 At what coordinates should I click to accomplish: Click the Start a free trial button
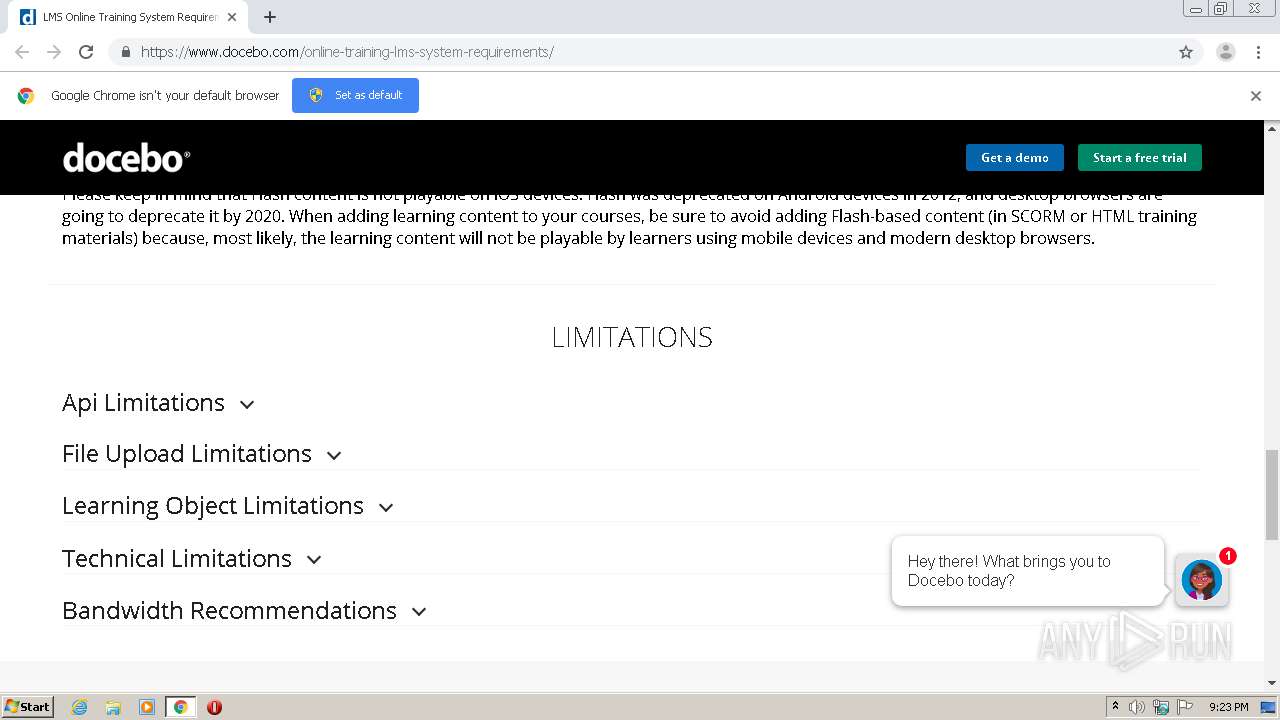(x=1140, y=158)
